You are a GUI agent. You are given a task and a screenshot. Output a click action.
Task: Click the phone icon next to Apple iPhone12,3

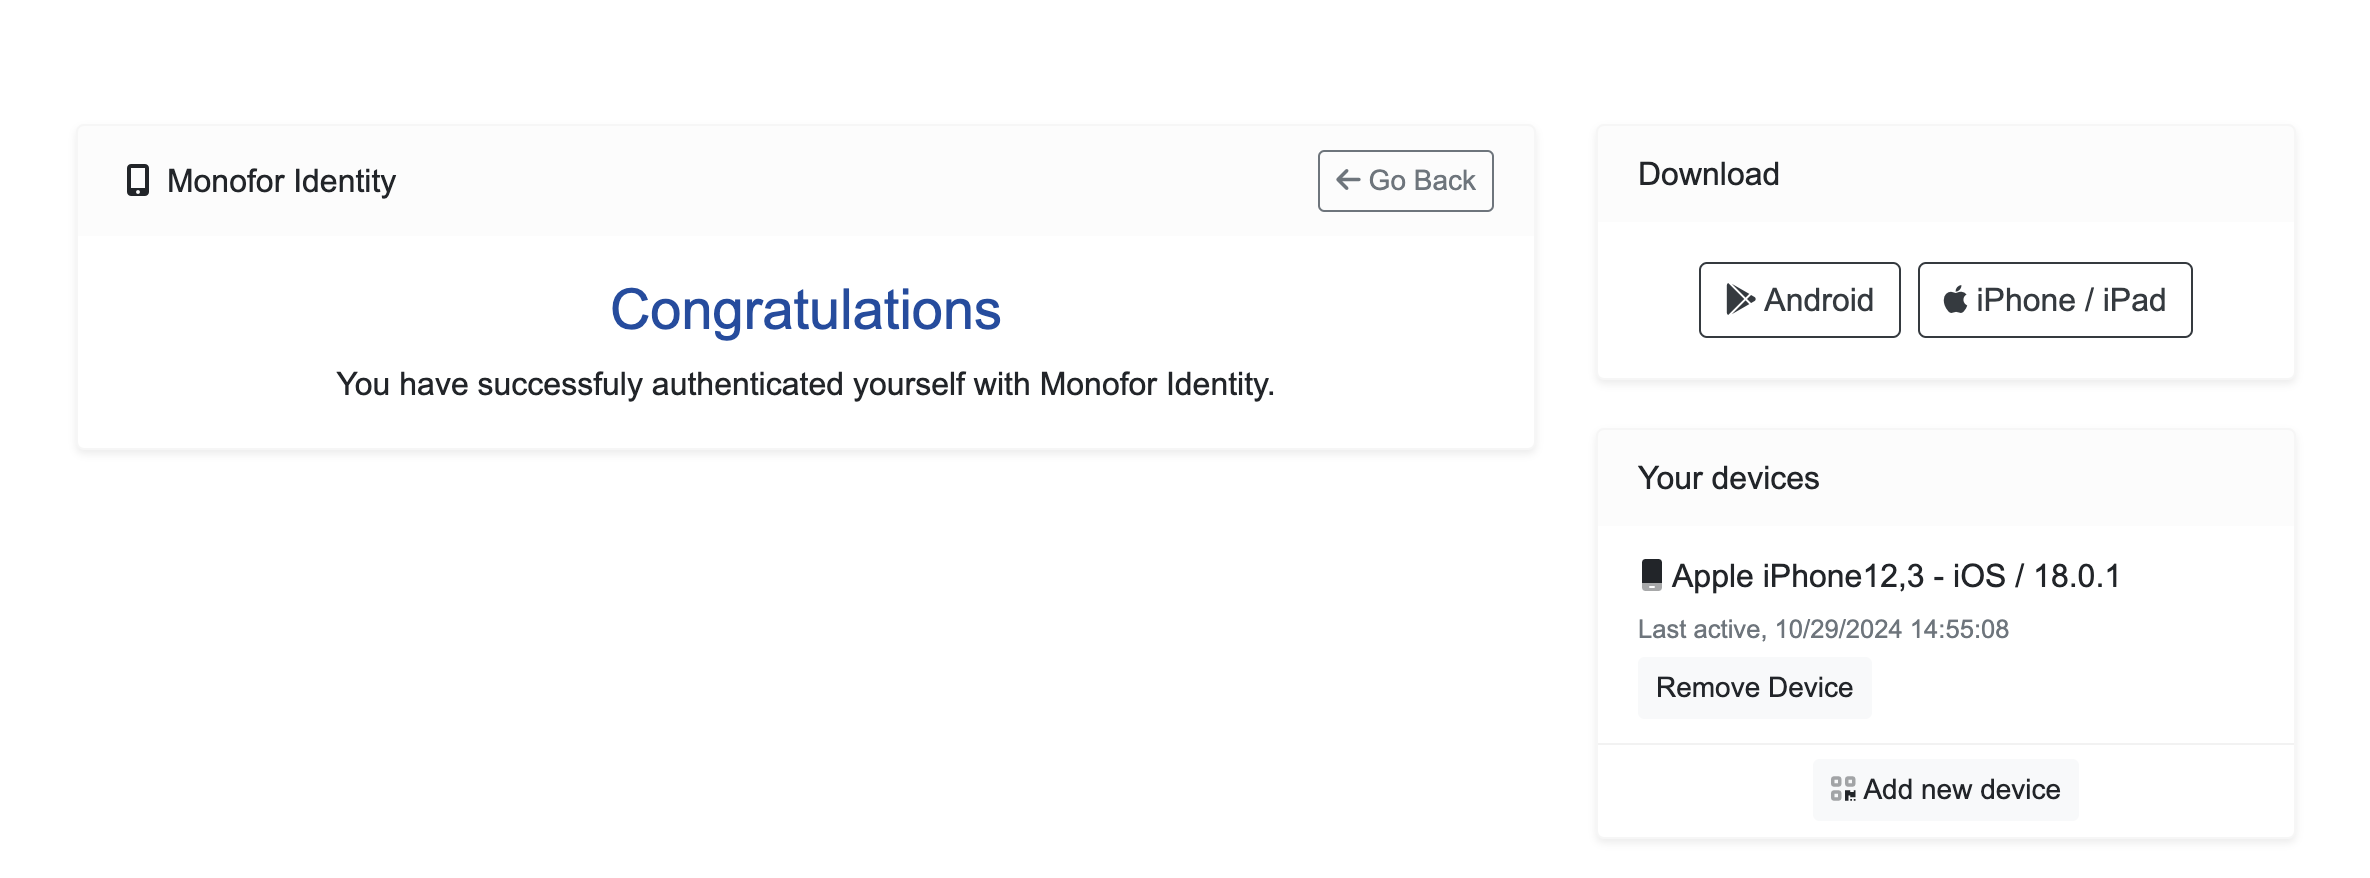click(x=1653, y=575)
